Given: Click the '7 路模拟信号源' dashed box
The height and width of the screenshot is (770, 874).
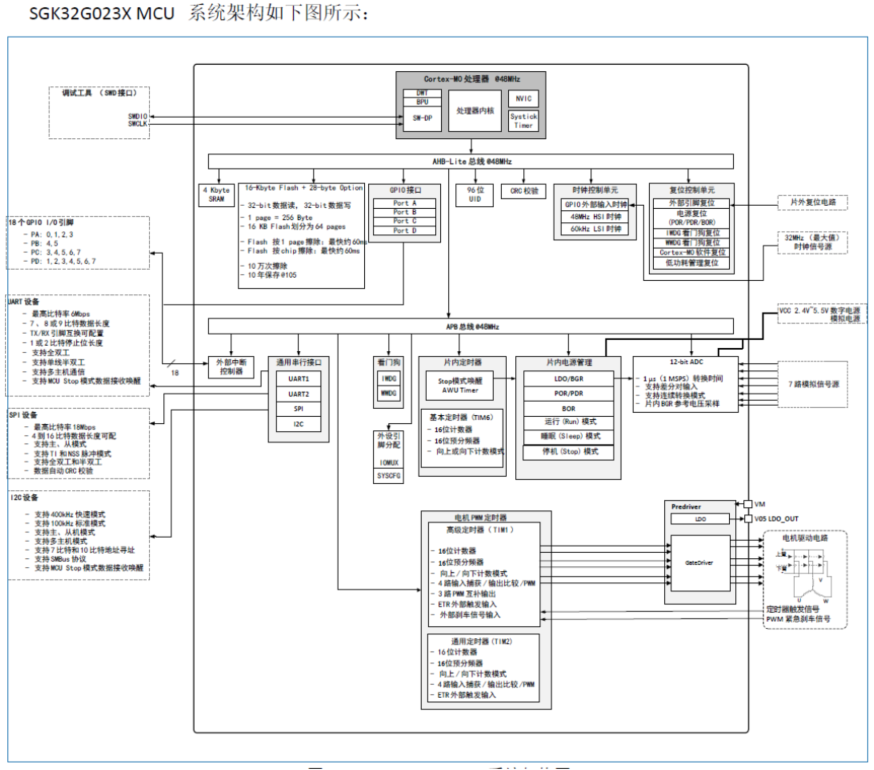Looking at the screenshot, I should pyautogui.click(x=813, y=385).
